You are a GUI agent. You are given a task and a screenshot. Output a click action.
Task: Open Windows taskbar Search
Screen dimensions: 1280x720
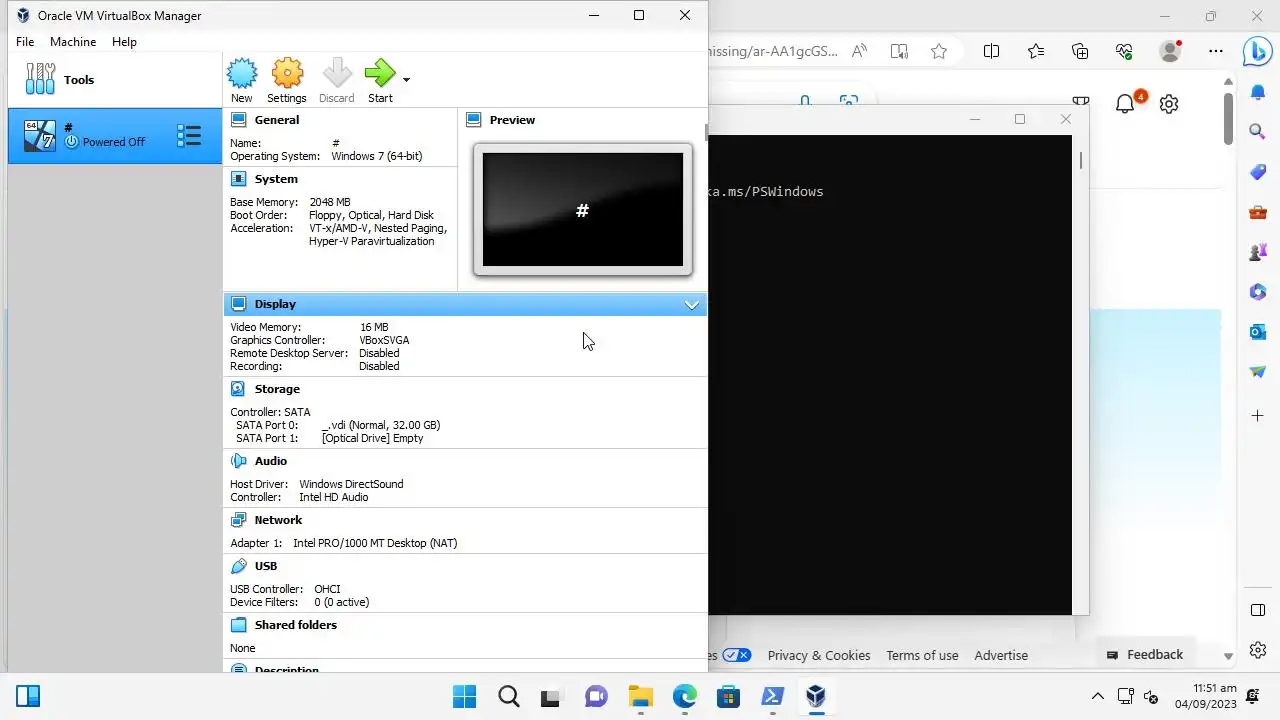(x=508, y=696)
